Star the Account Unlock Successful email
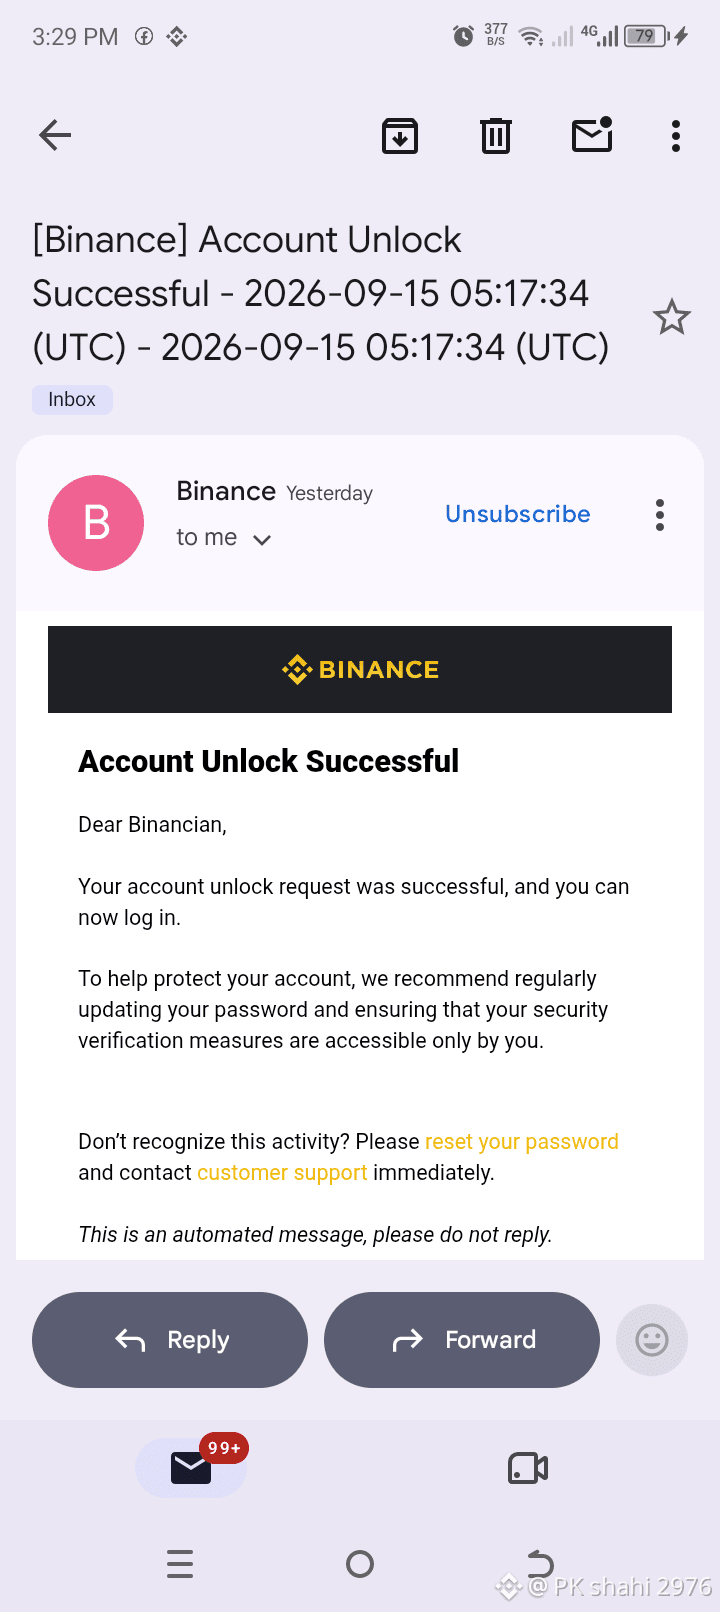 [671, 318]
